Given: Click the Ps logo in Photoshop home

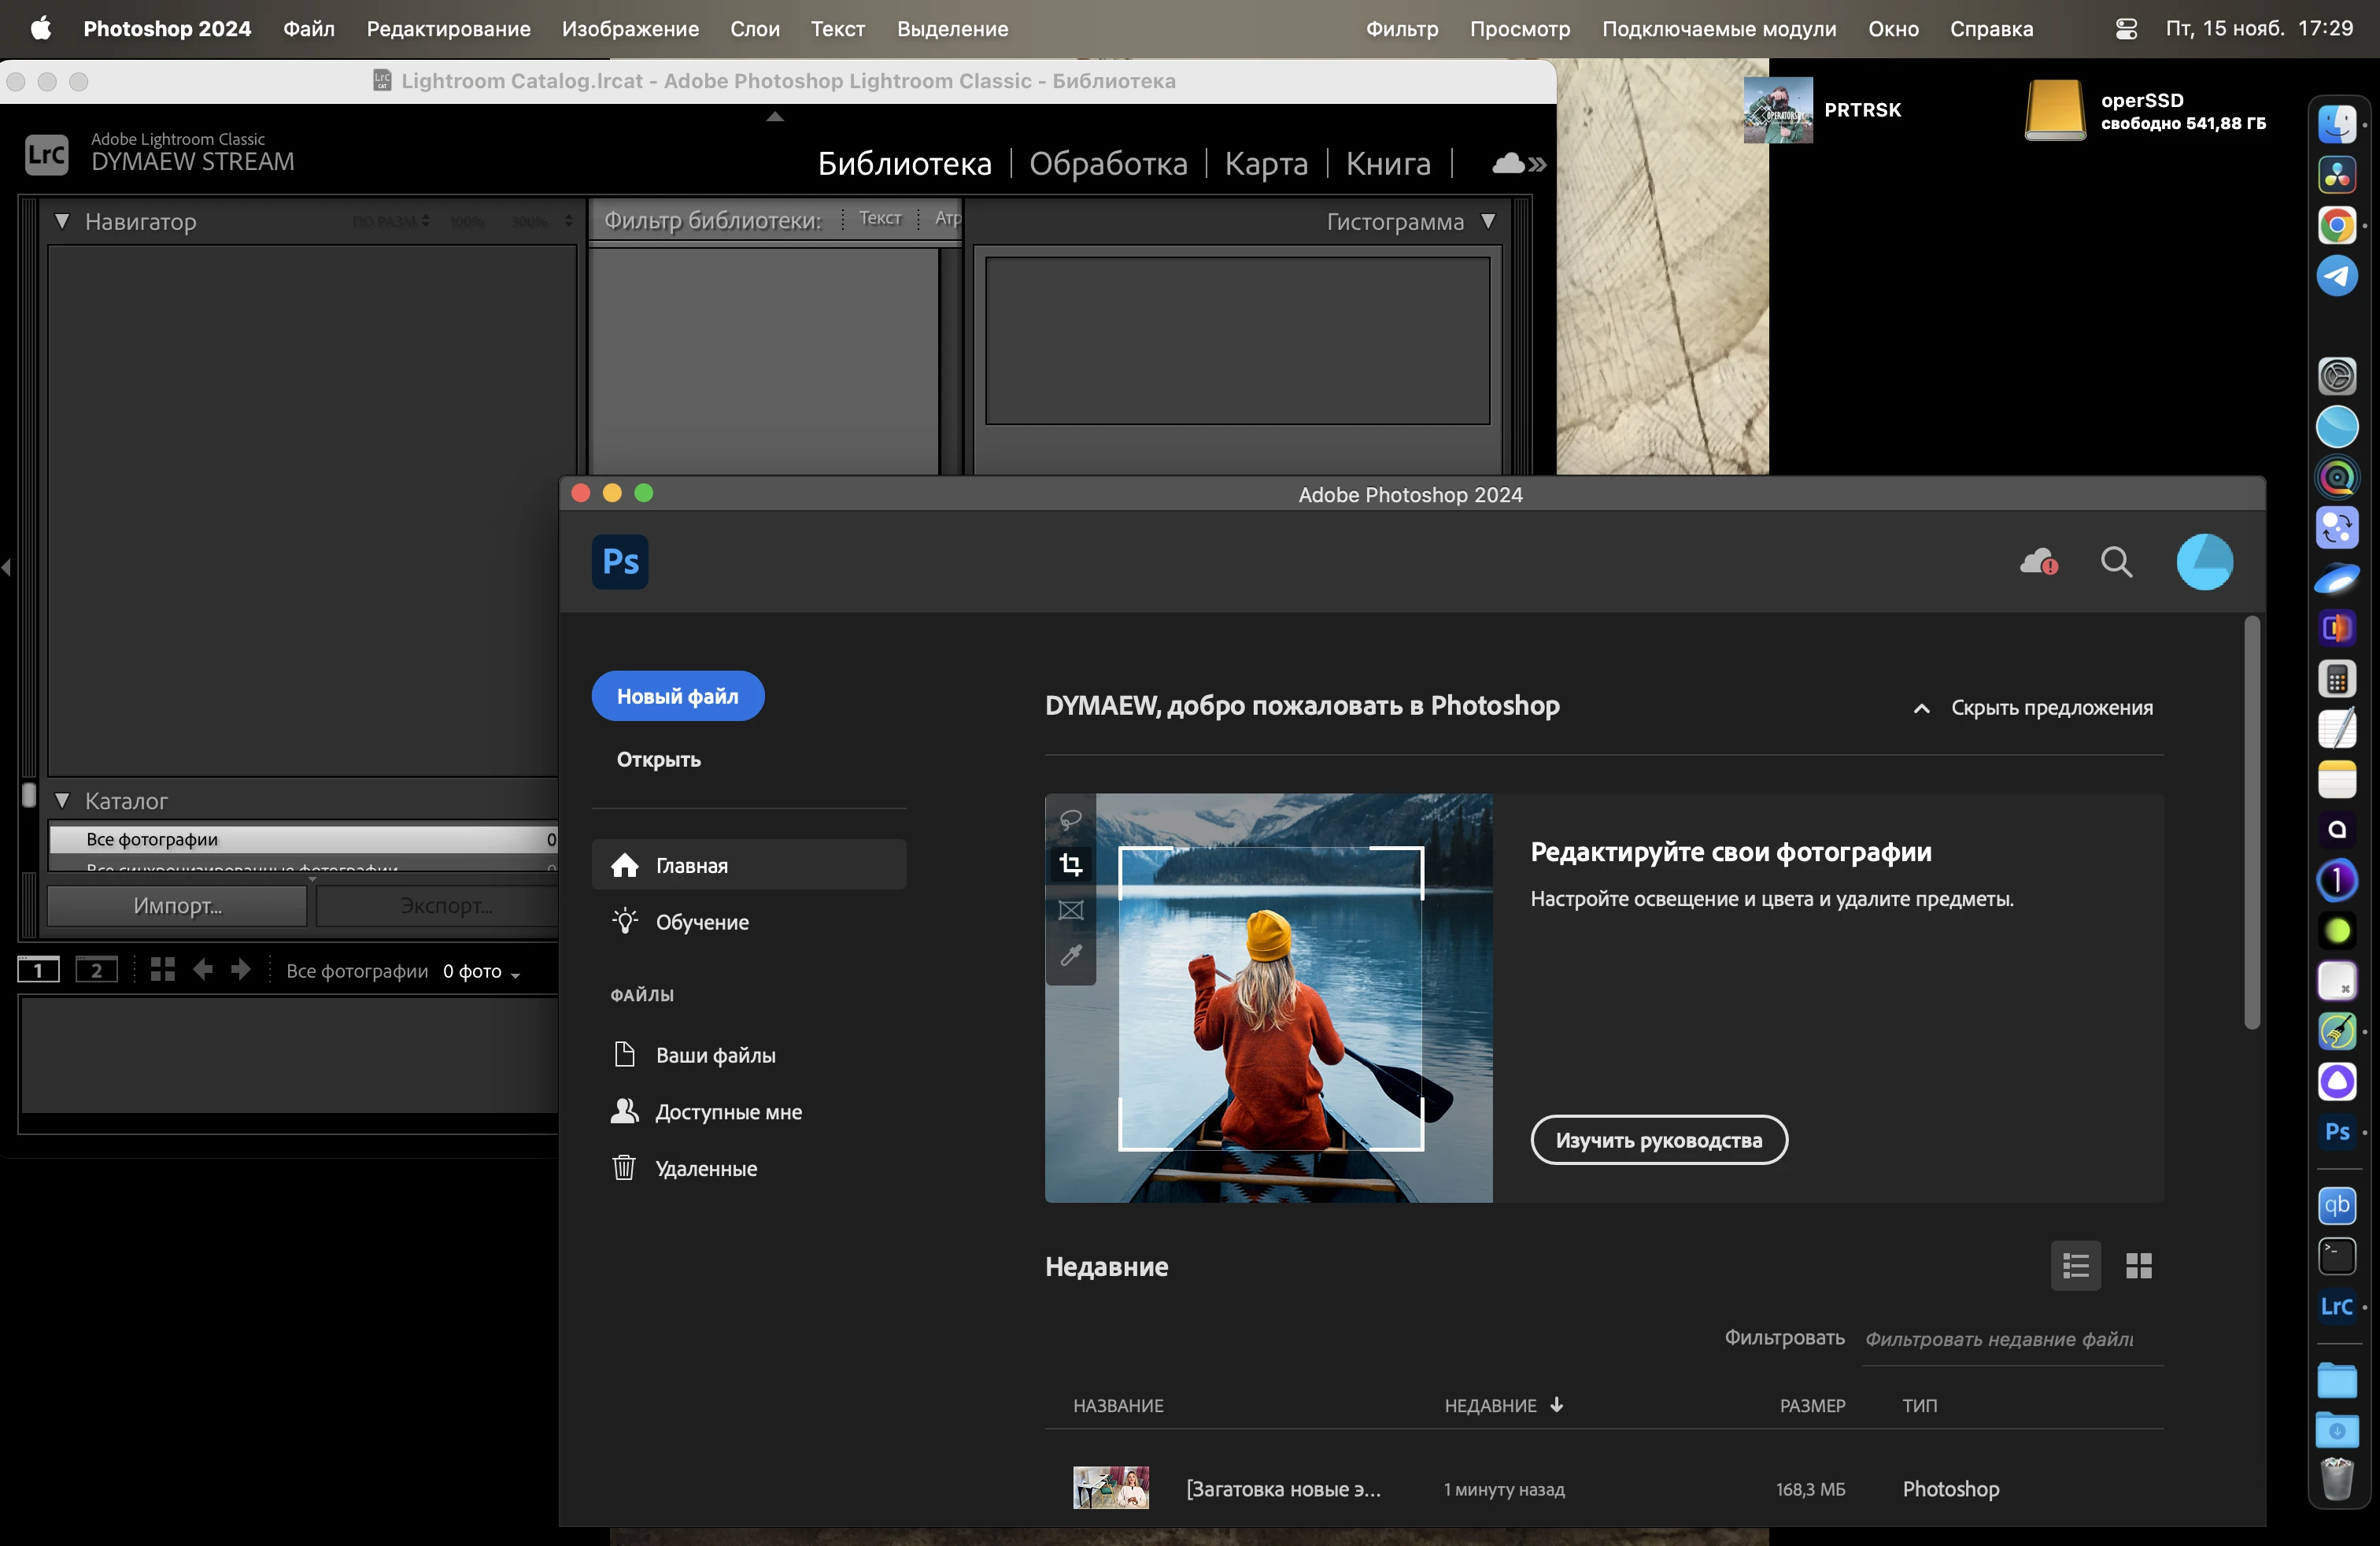Looking at the screenshot, I should point(620,562).
